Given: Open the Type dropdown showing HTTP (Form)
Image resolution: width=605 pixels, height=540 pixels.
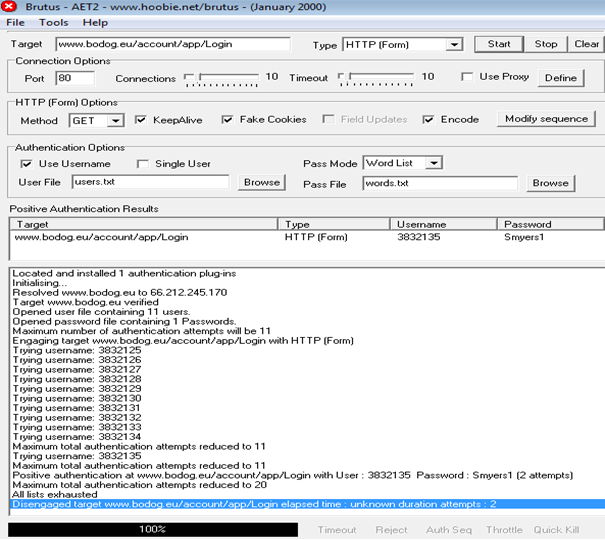Looking at the screenshot, I should 402,45.
